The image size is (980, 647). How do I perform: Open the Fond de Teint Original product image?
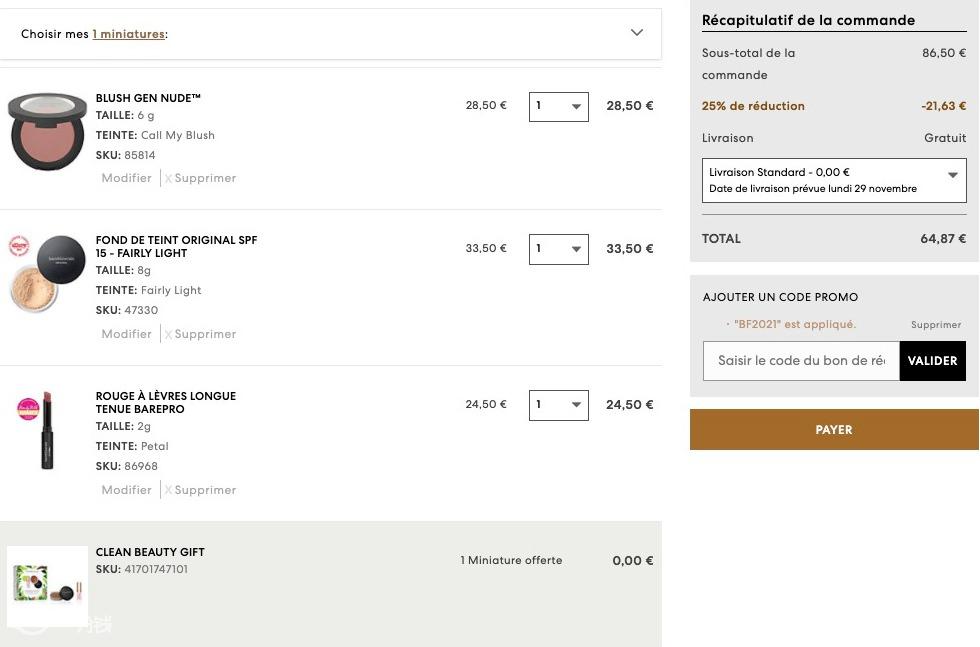[x=48, y=274]
